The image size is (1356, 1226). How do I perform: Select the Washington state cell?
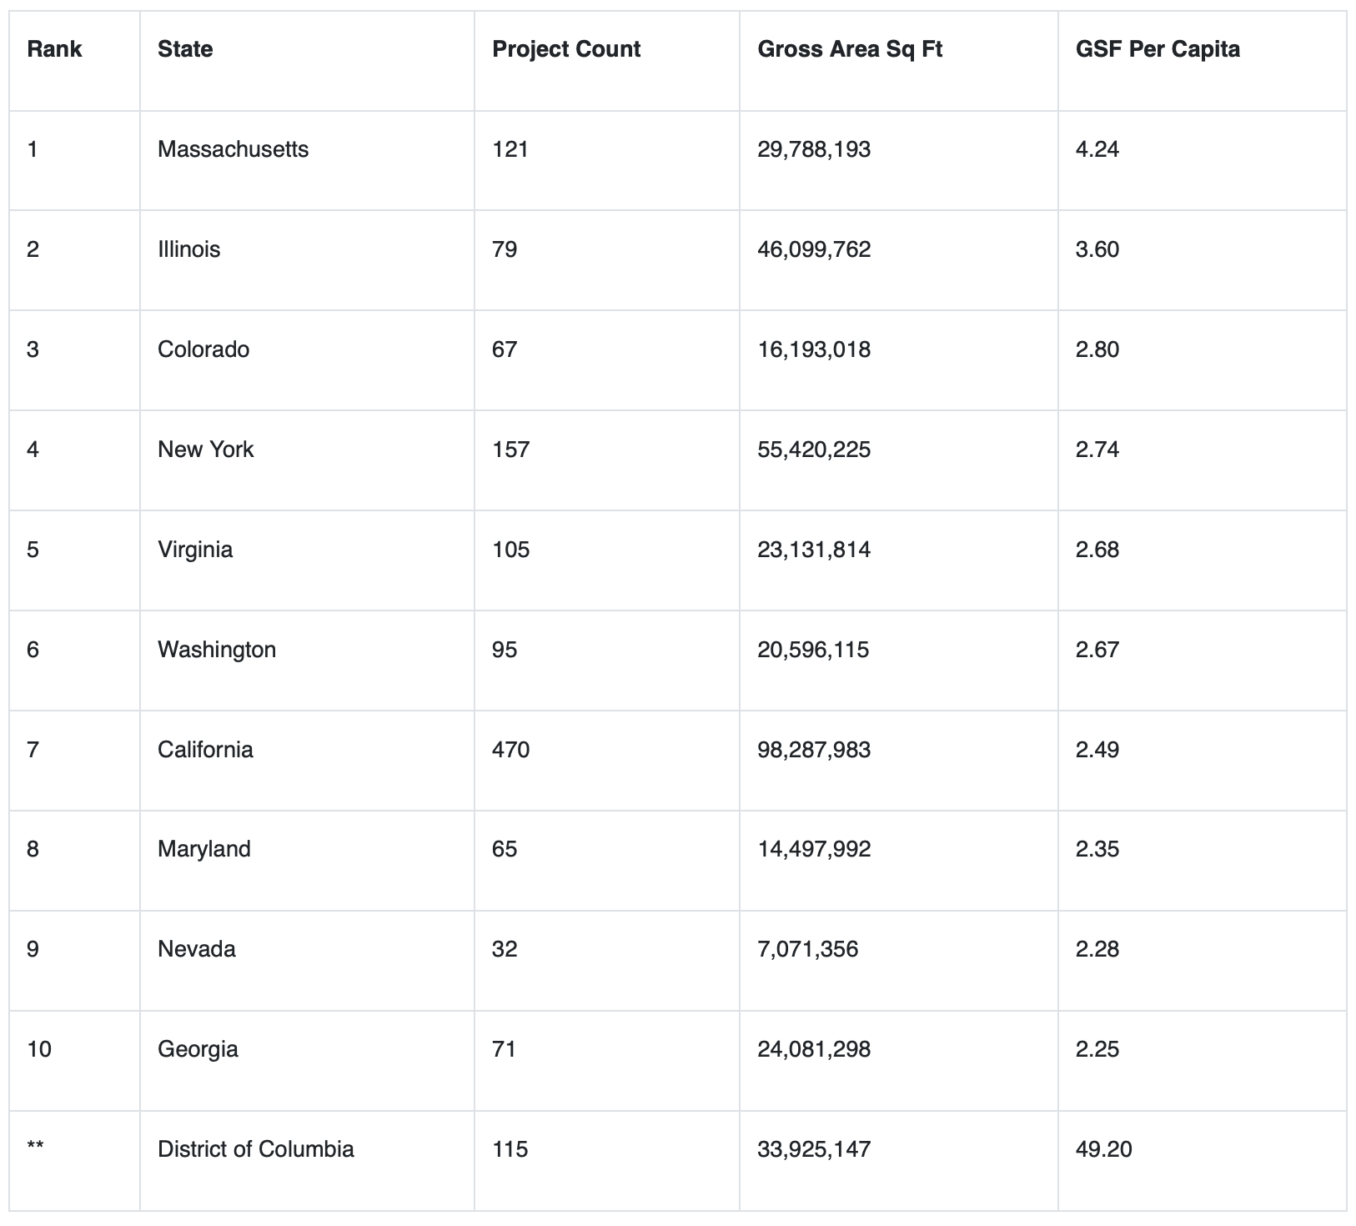pyautogui.click(x=216, y=649)
